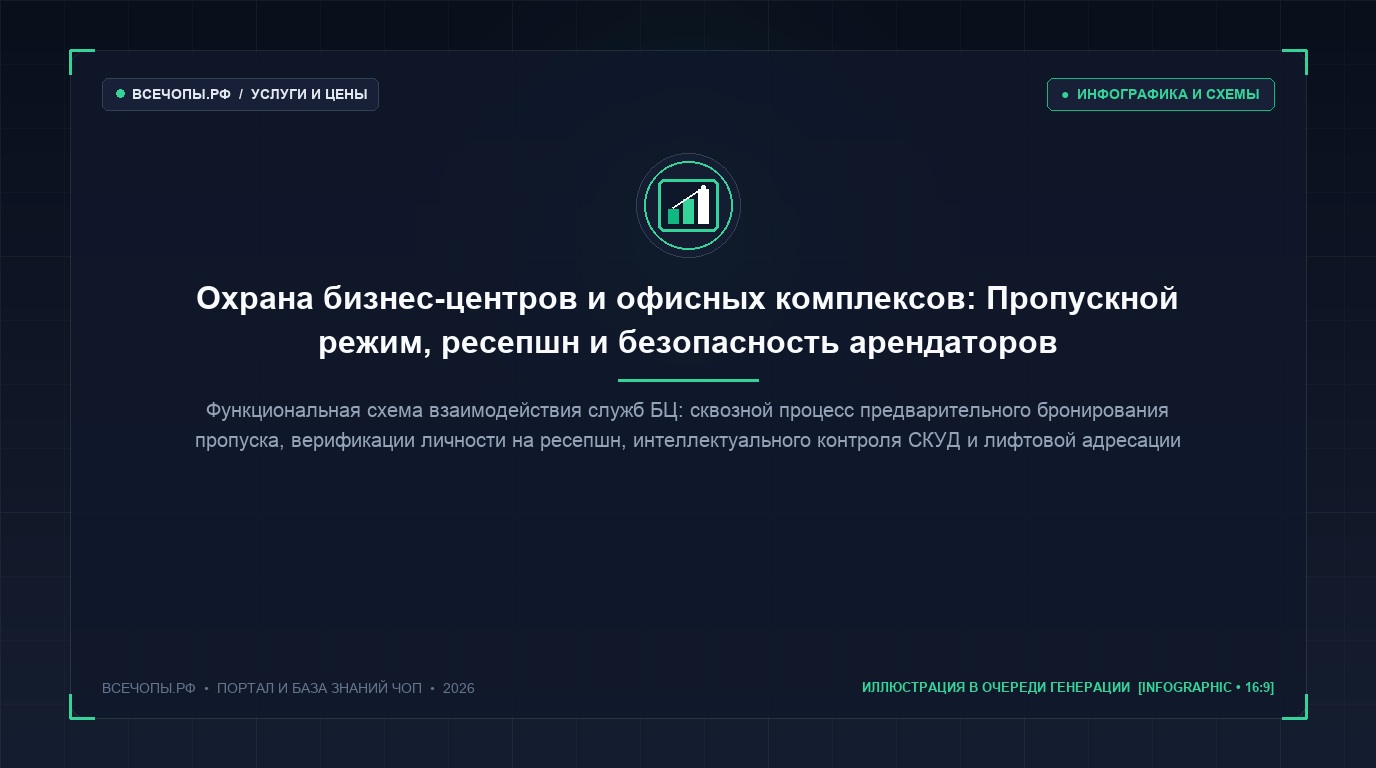Click the ИЛЛЮСТРАЦИЯ В ОЧЕРЕДИ ГЕНЕРАЦИИ status text
This screenshot has width=1376, height=768.
click(x=1068, y=687)
